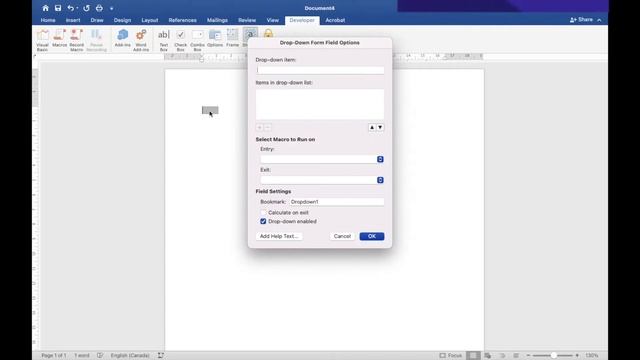Insert a Combo Box form field

tap(198, 40)
